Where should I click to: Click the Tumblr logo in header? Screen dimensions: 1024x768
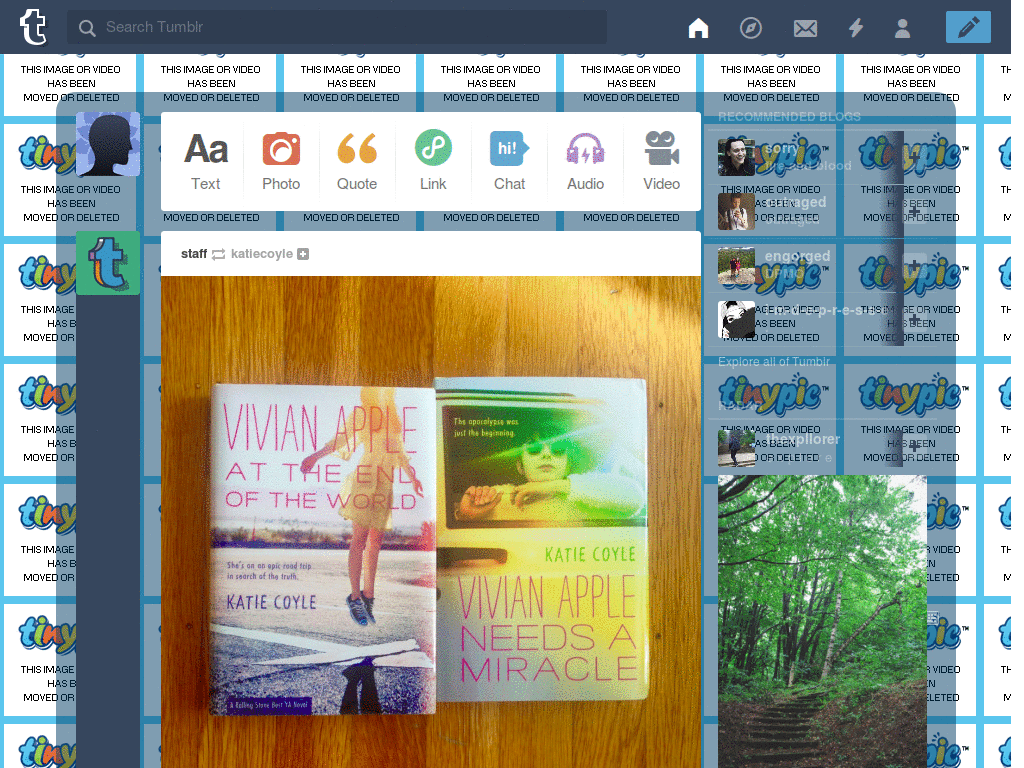[x=33, y=27]
